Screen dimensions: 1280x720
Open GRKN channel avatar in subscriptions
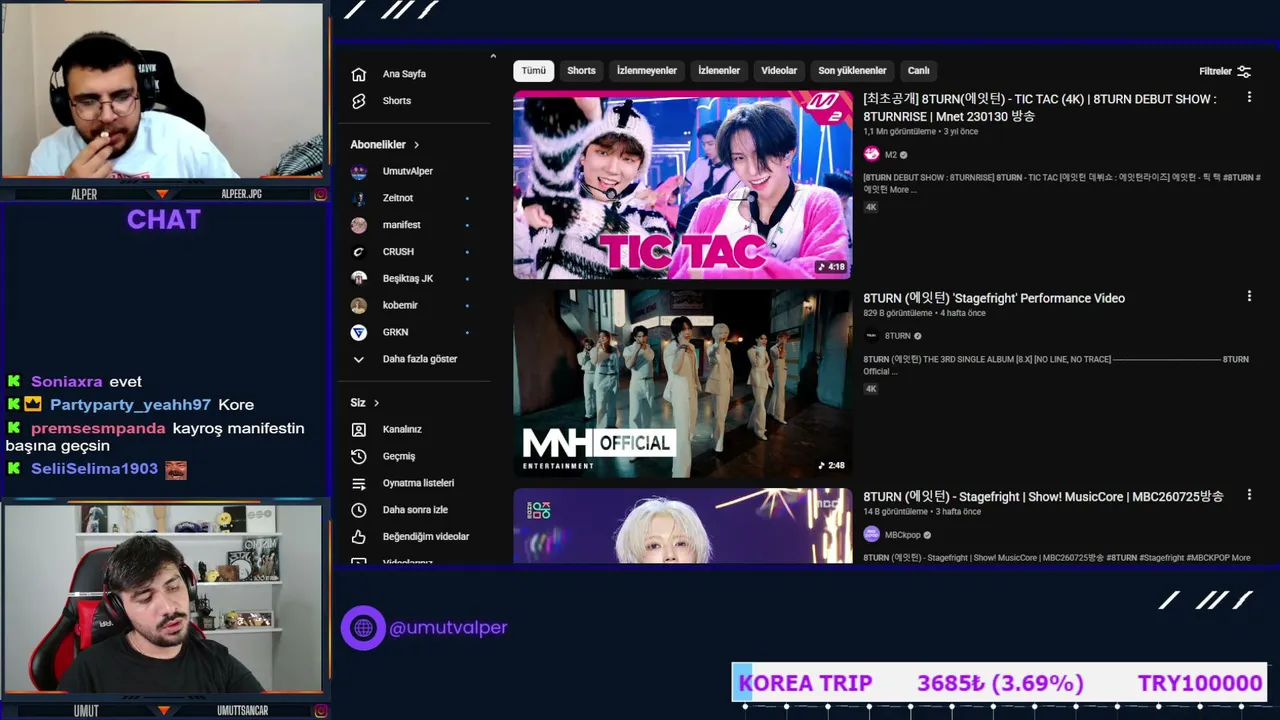(359, 332)
